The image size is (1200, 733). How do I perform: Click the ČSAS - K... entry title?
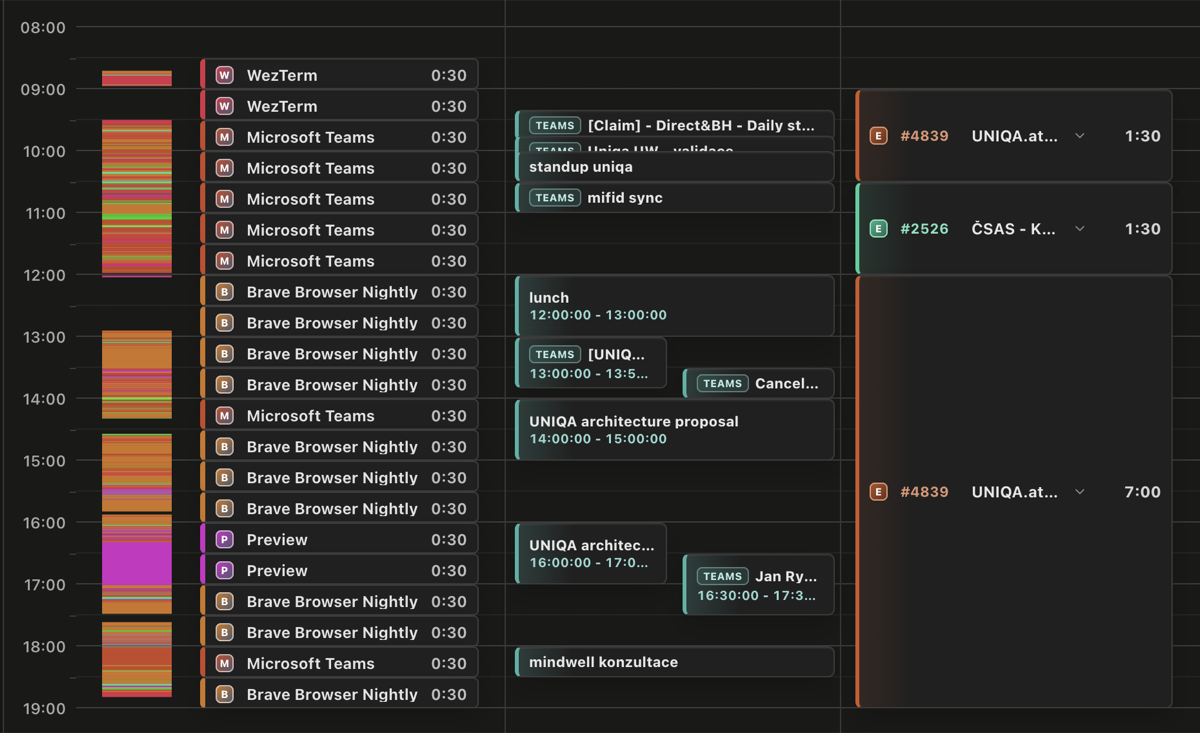[1014, 229]
